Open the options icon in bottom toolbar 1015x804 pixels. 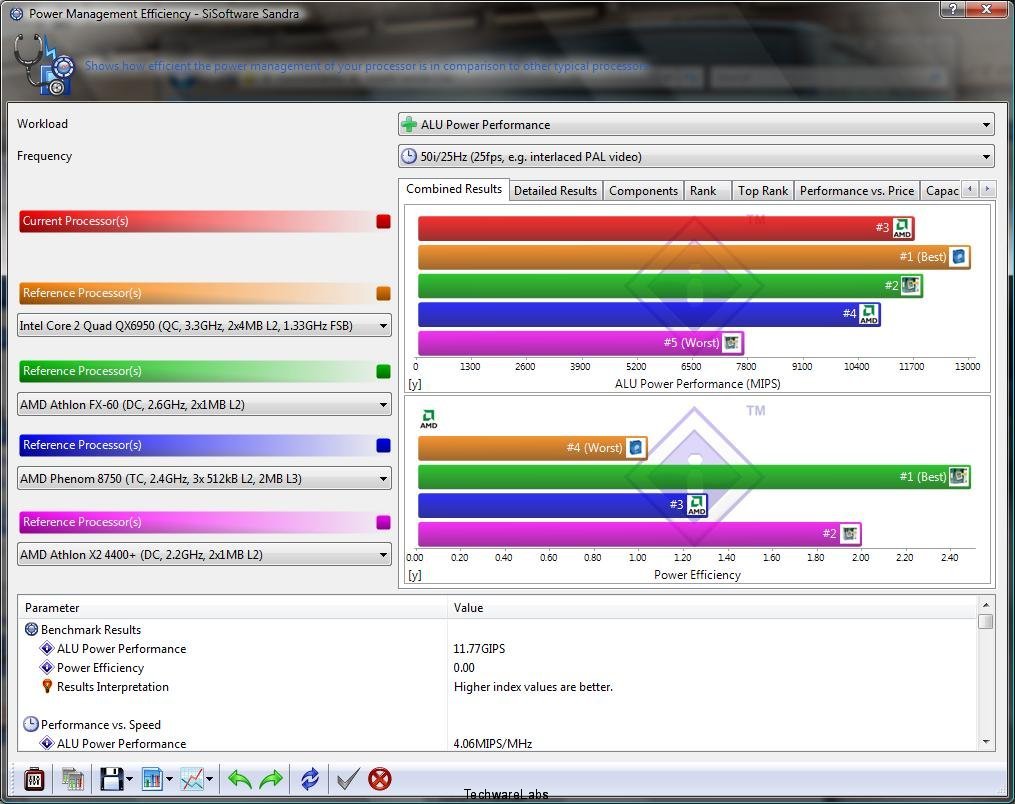click(34, 779)
